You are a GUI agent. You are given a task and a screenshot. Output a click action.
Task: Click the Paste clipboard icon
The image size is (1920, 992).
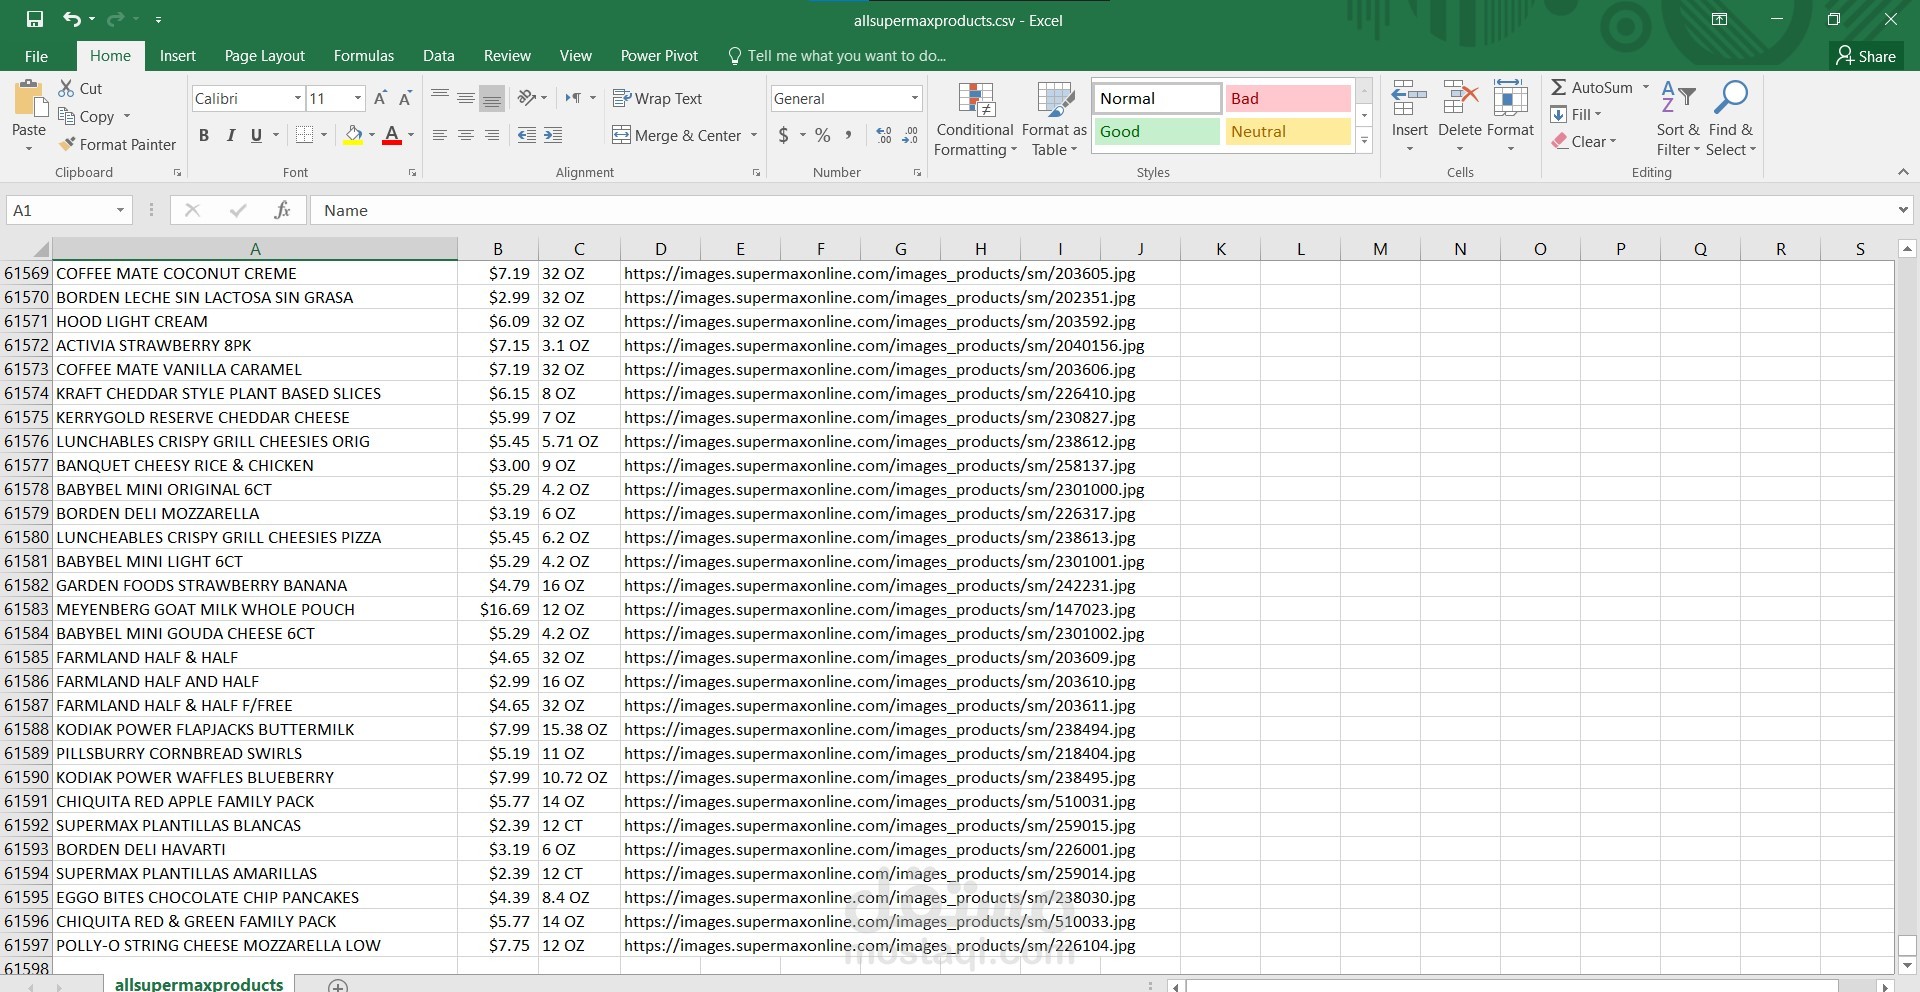click(29, 100)
